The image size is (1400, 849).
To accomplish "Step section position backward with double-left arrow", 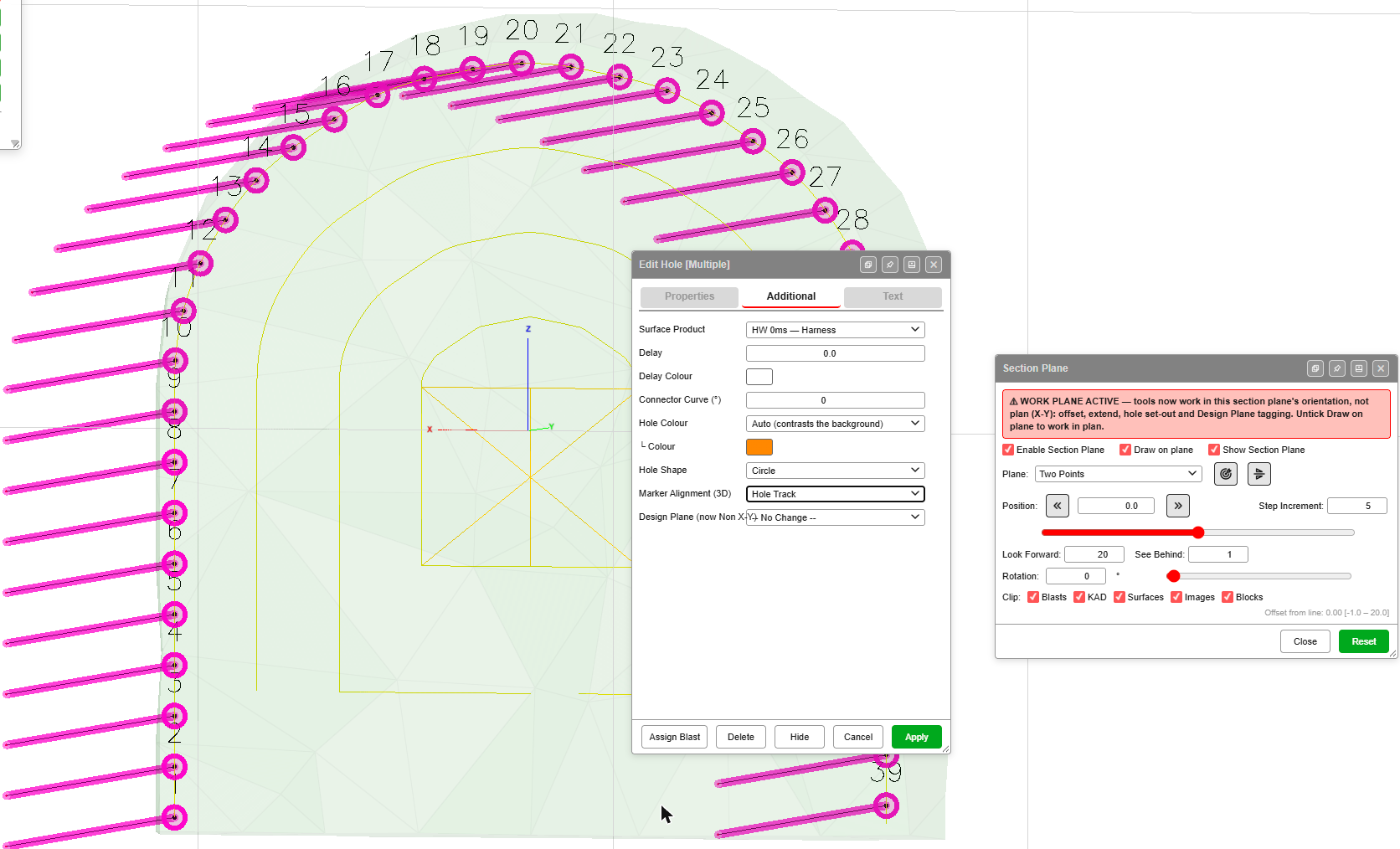I will point(1058,506).
